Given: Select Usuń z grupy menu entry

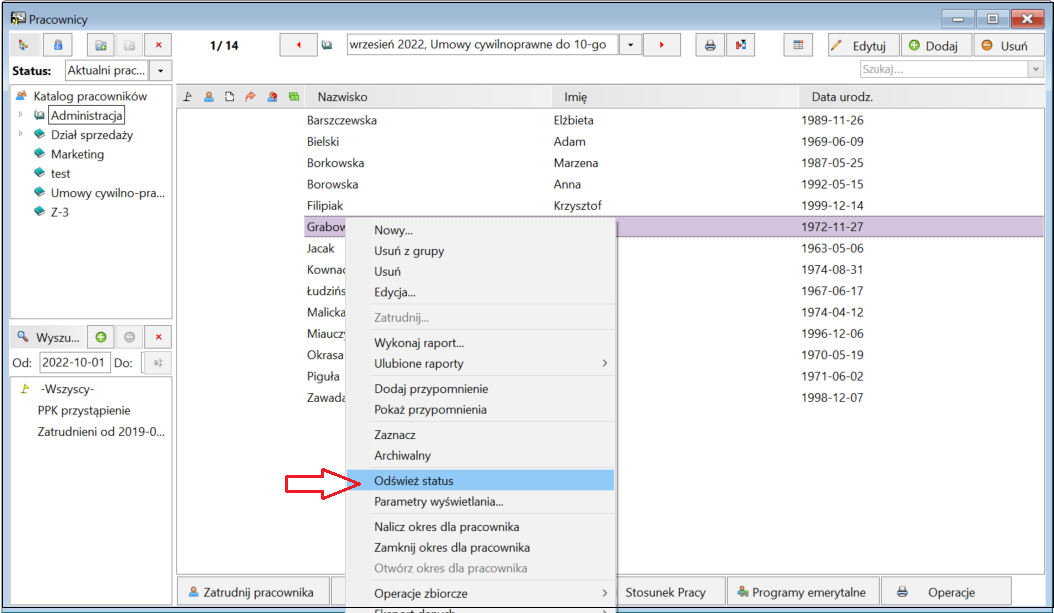Looking at the screenshot, I should tap(480, 251).
